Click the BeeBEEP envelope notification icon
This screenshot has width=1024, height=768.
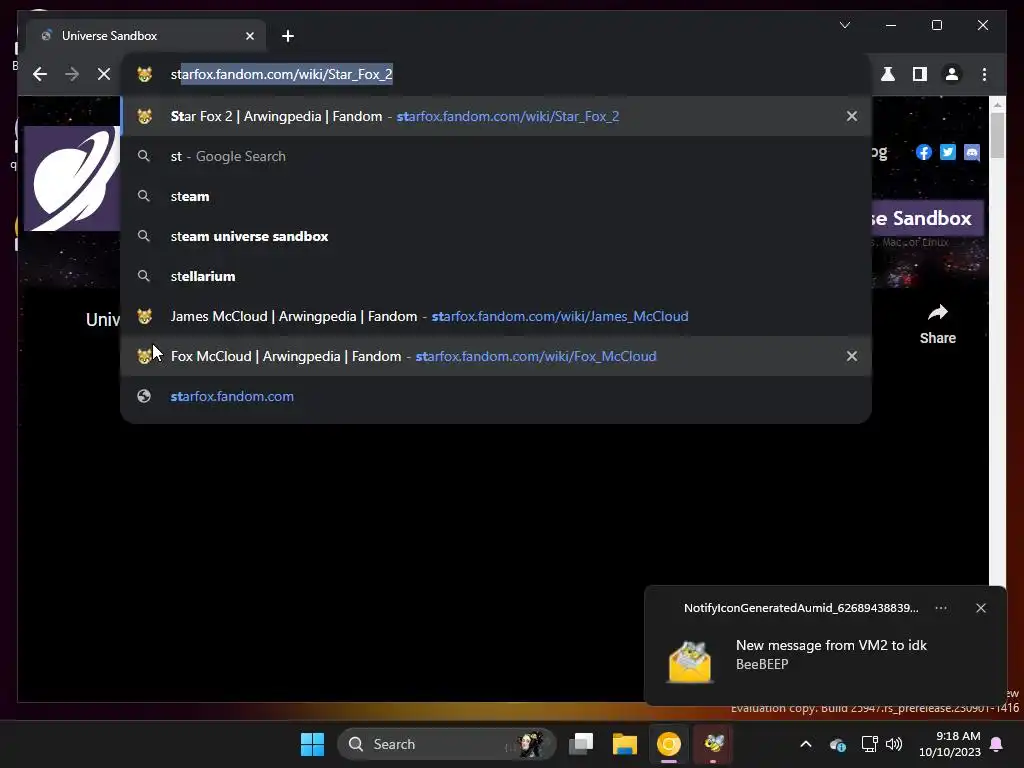[690, 662]
